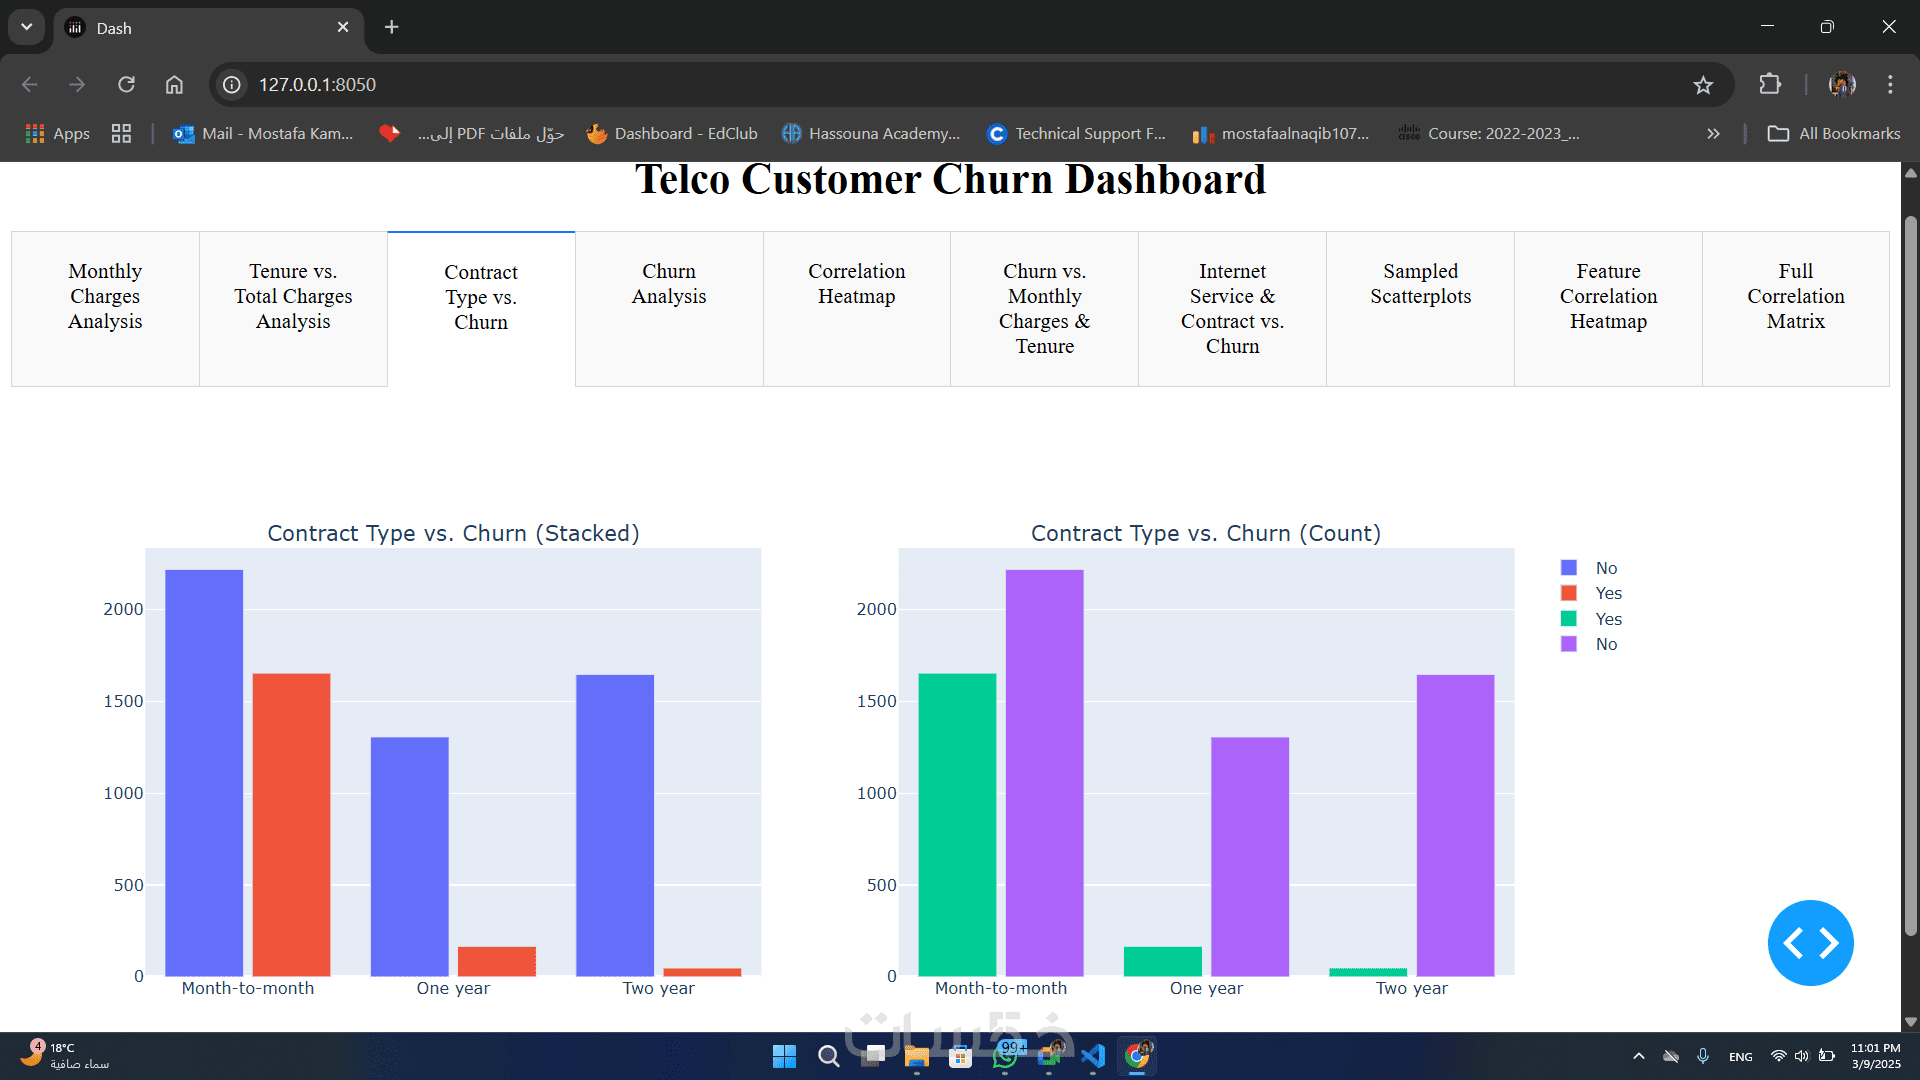Click the blue Dash debug menu button

(x=1810, y=943)
